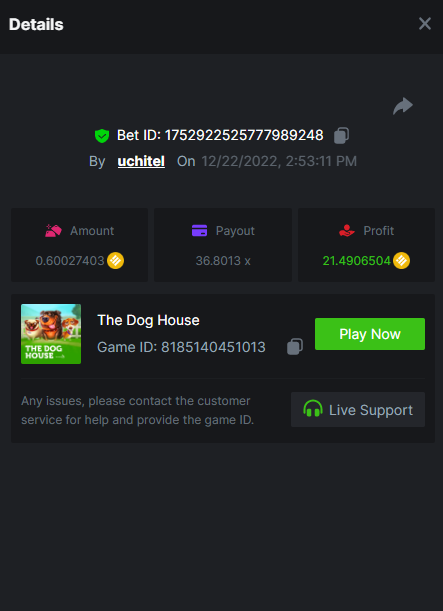
Task: Open the uchitel user profile link
Action: pyautogui.click(x=141, y=161)
